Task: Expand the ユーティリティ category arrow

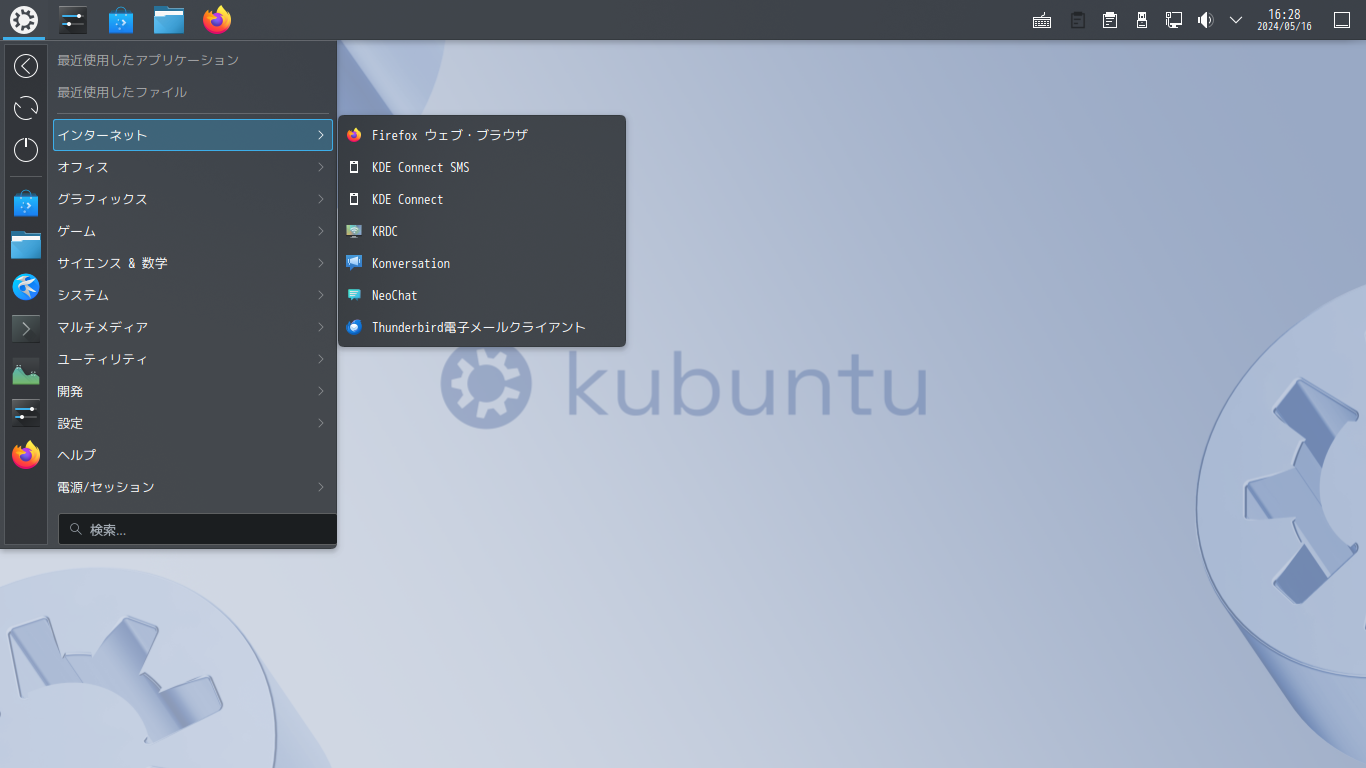Action: tap(321, 359)
